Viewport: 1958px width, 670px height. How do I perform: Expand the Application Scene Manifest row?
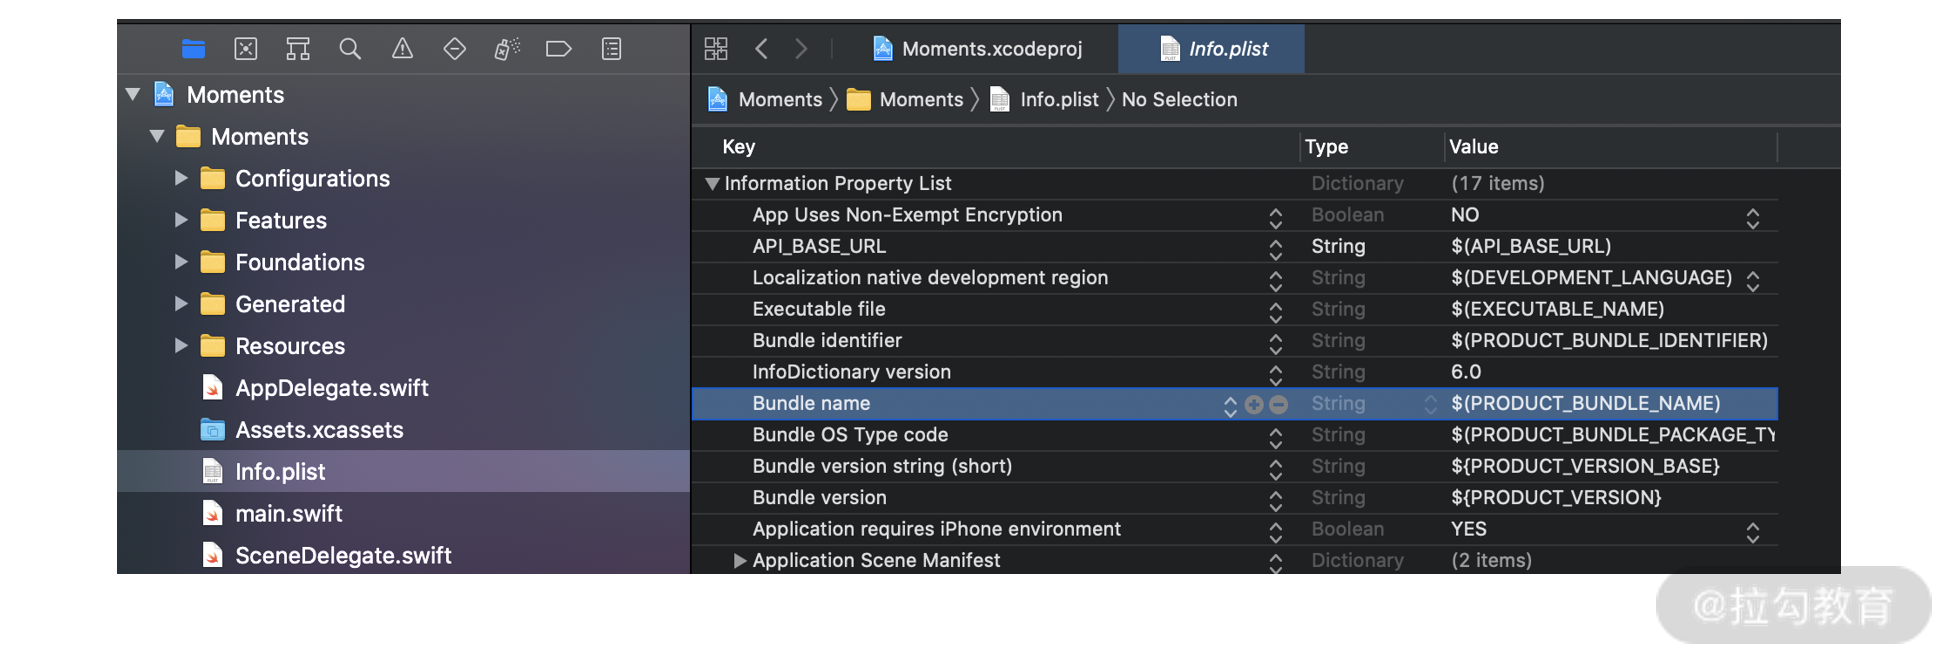tap(740, 561)
